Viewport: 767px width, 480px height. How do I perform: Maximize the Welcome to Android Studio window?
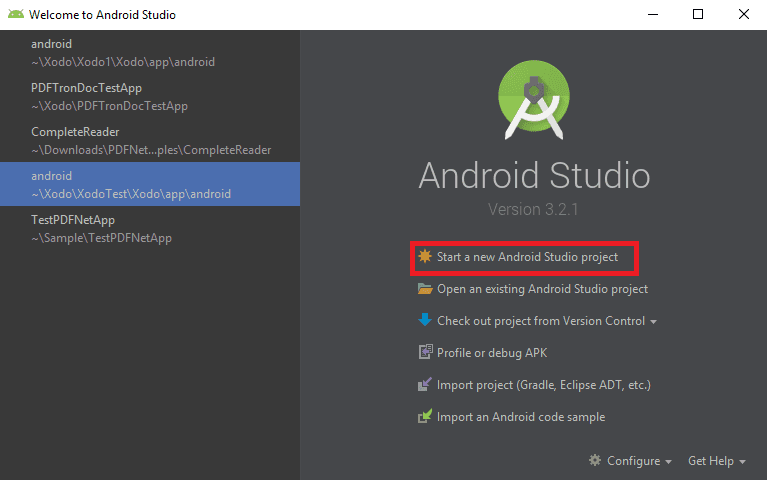coord(698,14)
